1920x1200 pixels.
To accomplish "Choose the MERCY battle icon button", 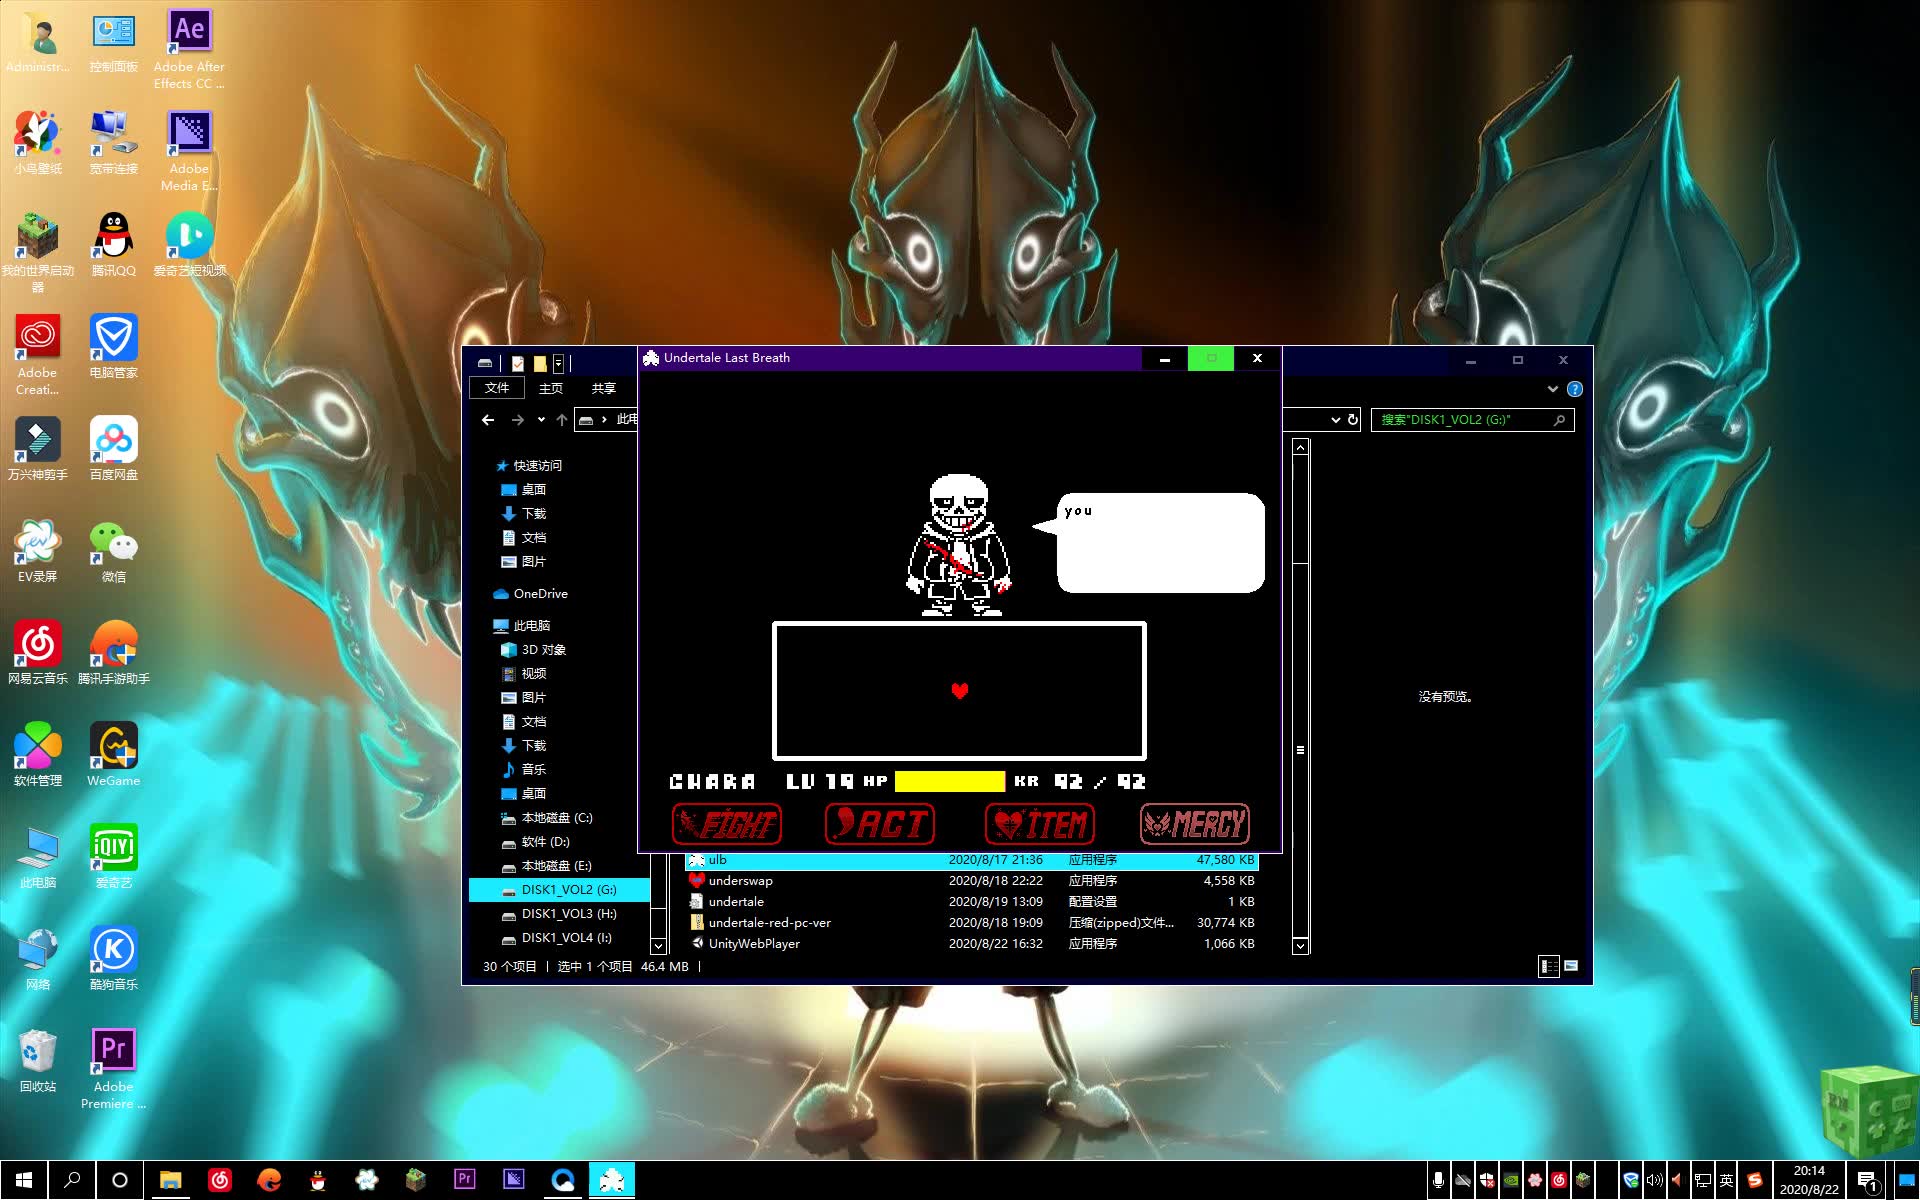I will [1195, 824].
